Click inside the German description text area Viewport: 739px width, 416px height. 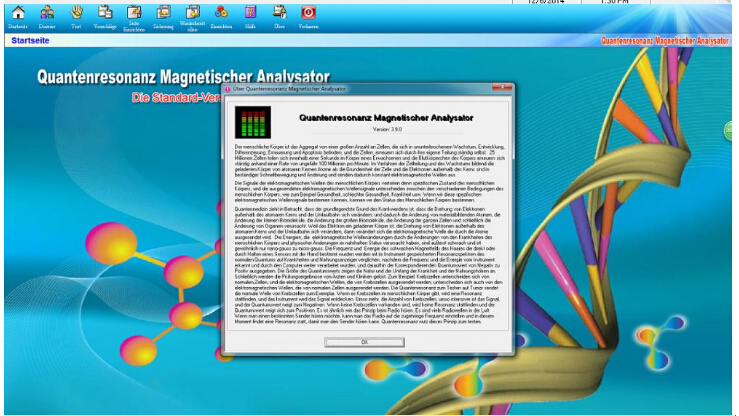click(369, 234)
